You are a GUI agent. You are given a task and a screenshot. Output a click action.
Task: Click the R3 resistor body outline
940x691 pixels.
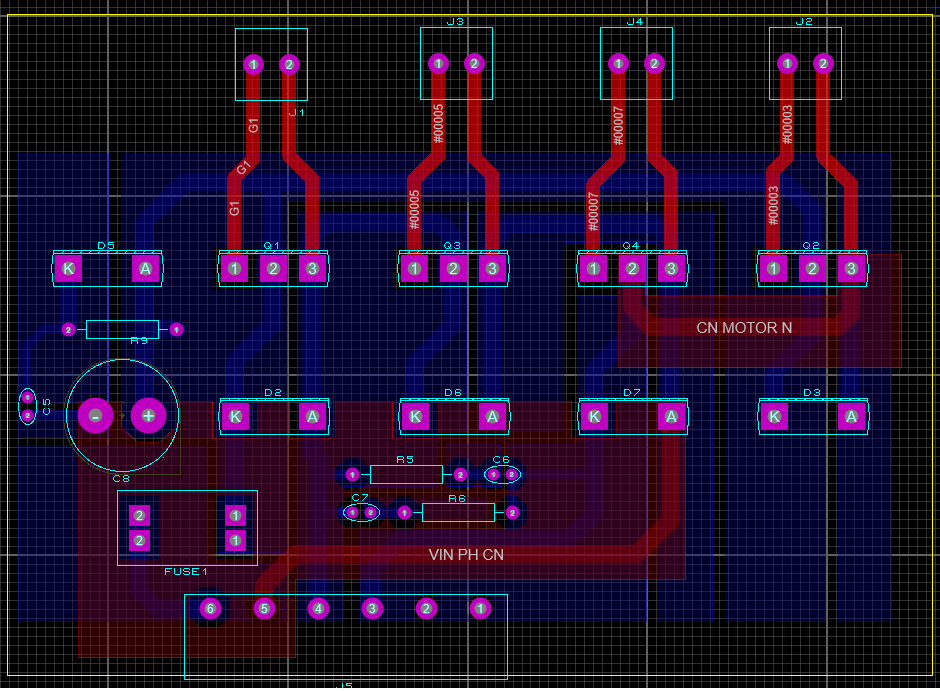click(122, 330)
